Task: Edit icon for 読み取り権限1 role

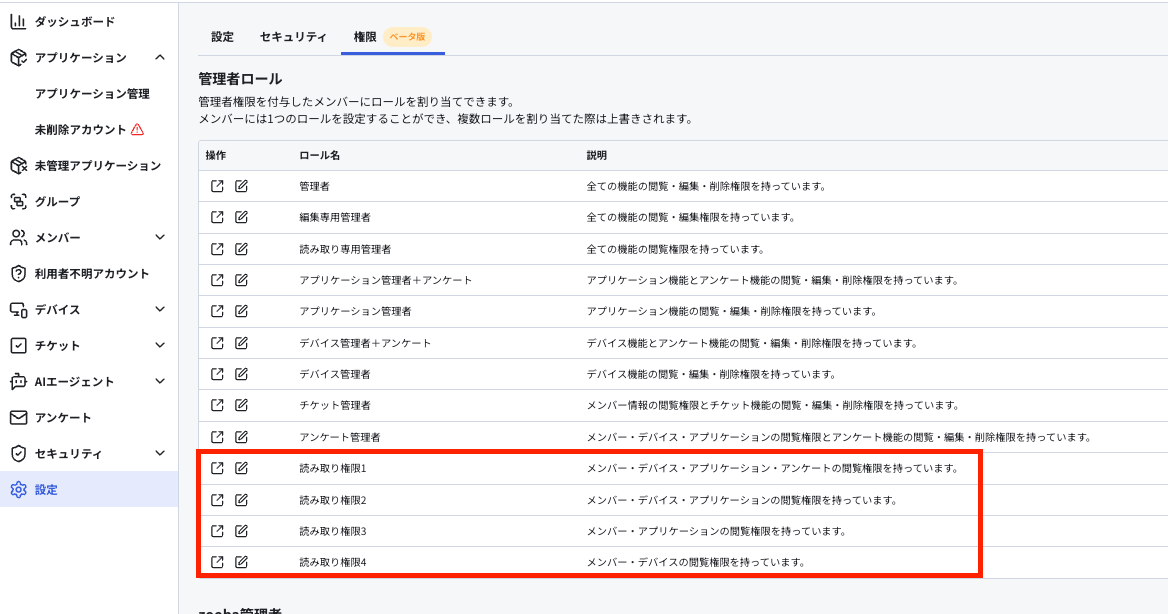Action: pos(241,468)
